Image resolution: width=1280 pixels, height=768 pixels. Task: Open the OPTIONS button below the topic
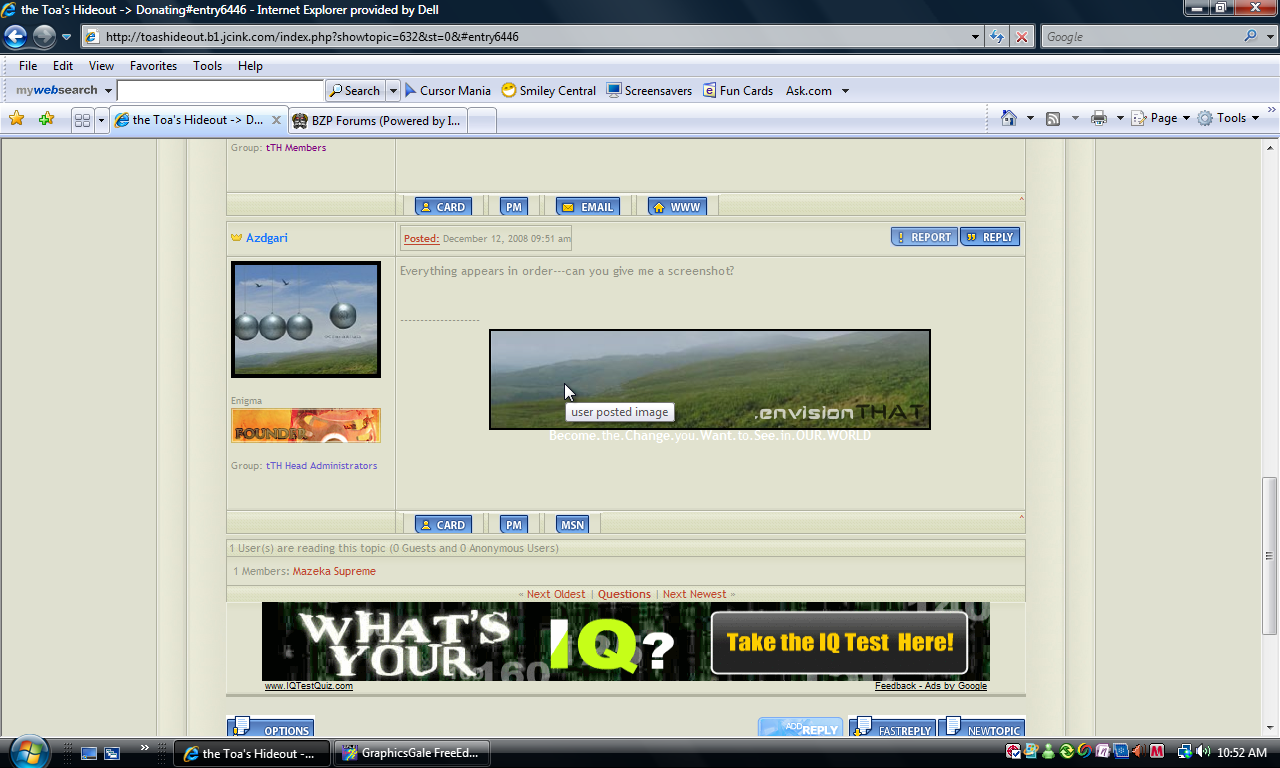coord(271,729)
